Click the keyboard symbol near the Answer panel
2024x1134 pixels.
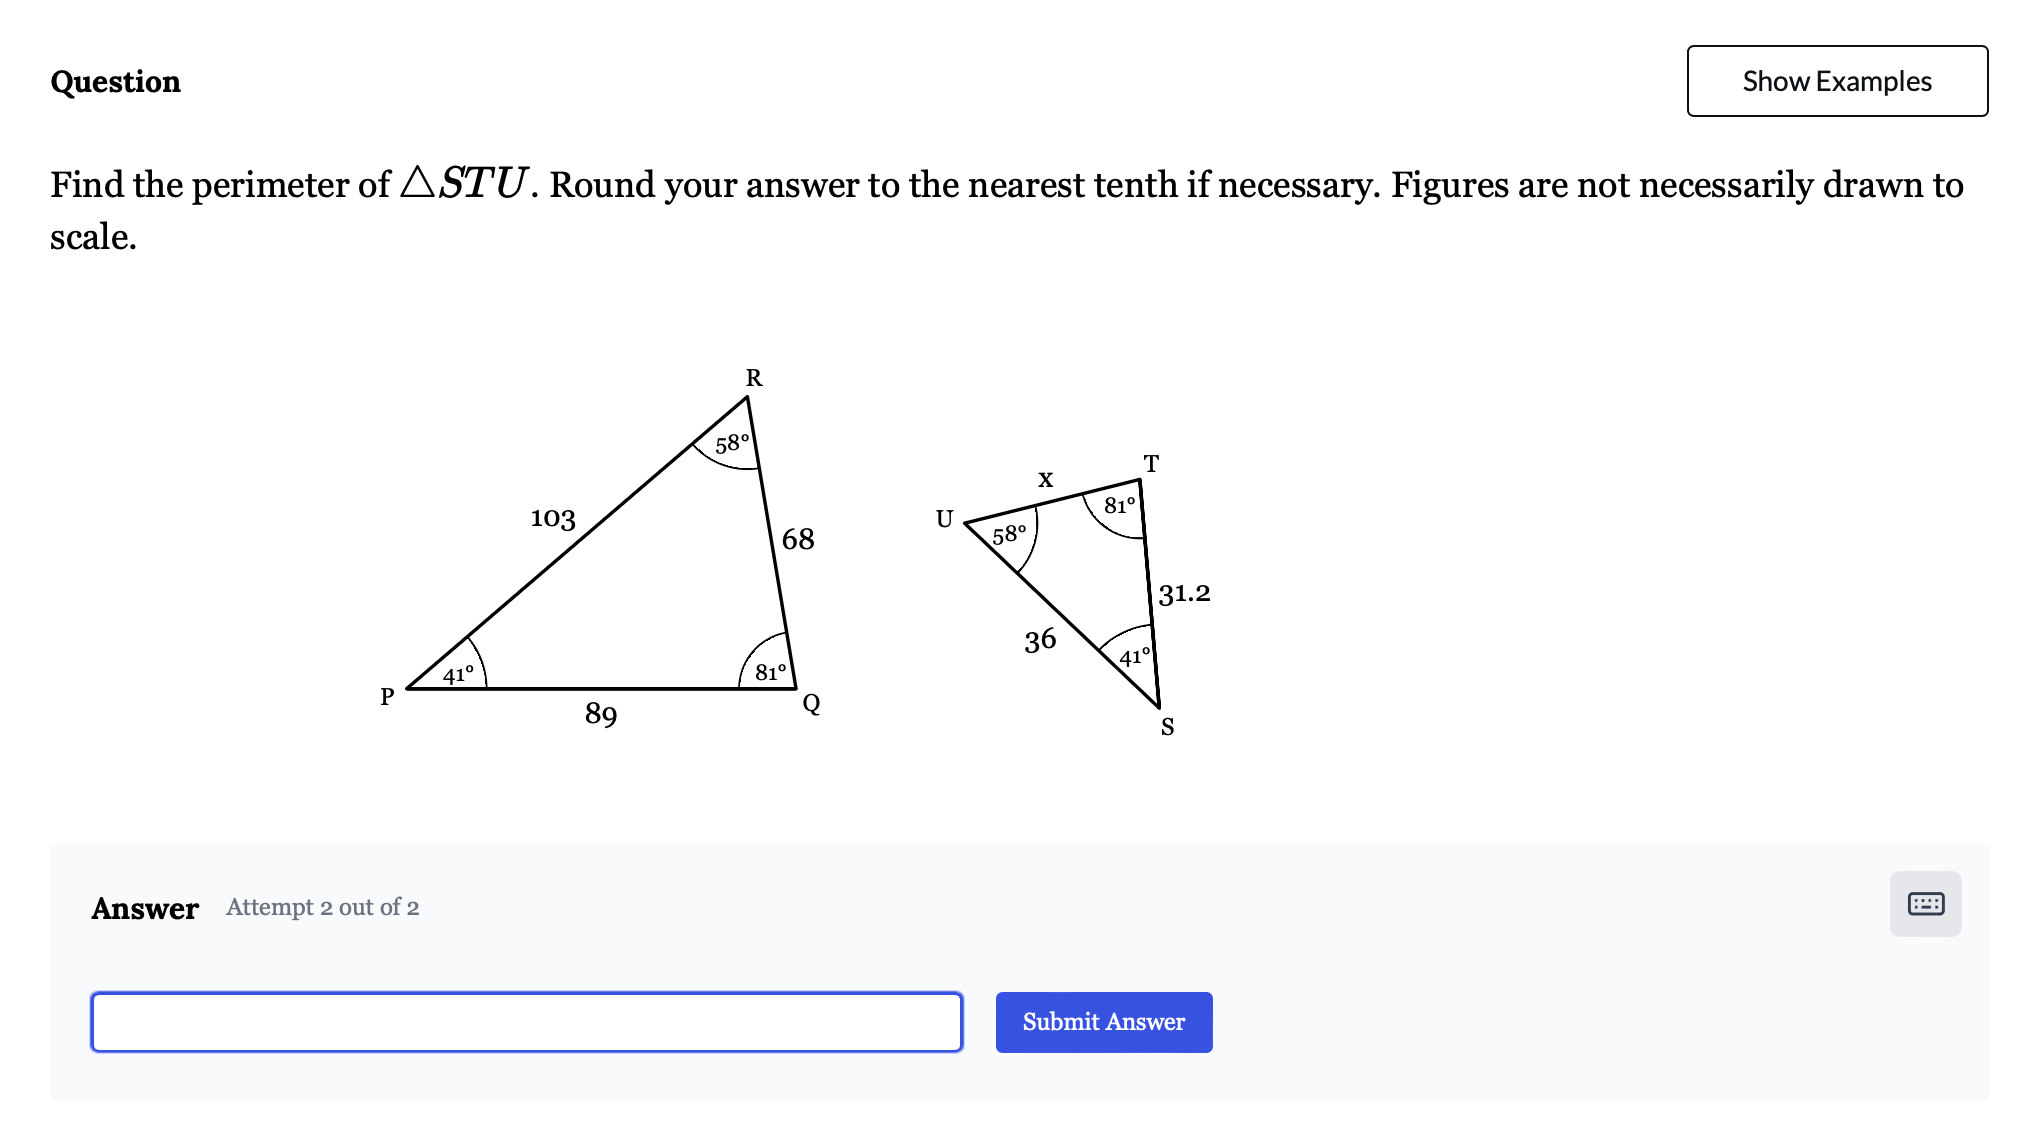(x=1925, y=904)
